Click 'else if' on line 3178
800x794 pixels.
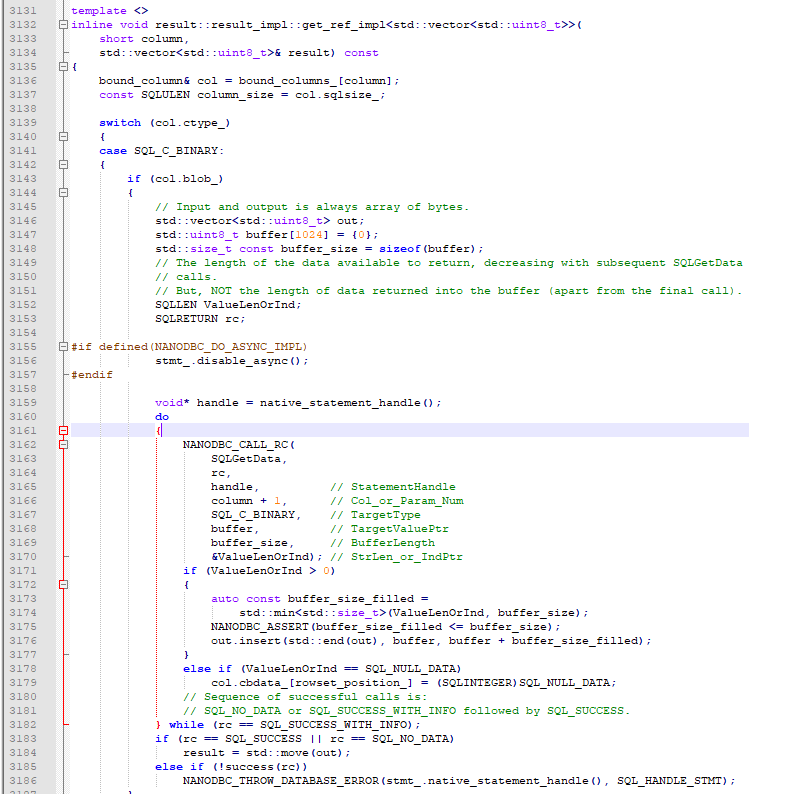tap(207, 668)
